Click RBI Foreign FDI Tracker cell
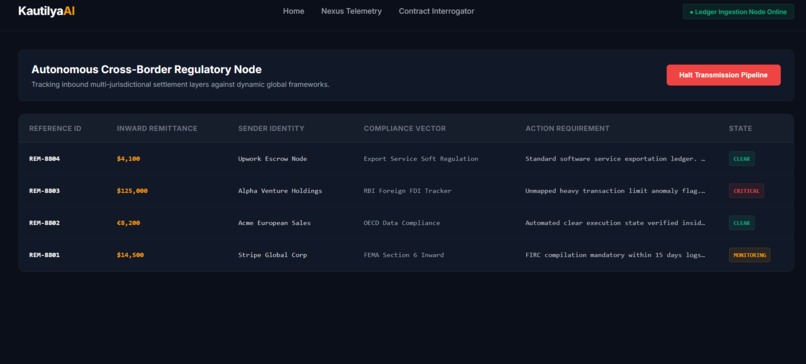The width and height of the screenshot is (806, 364). 407,191
